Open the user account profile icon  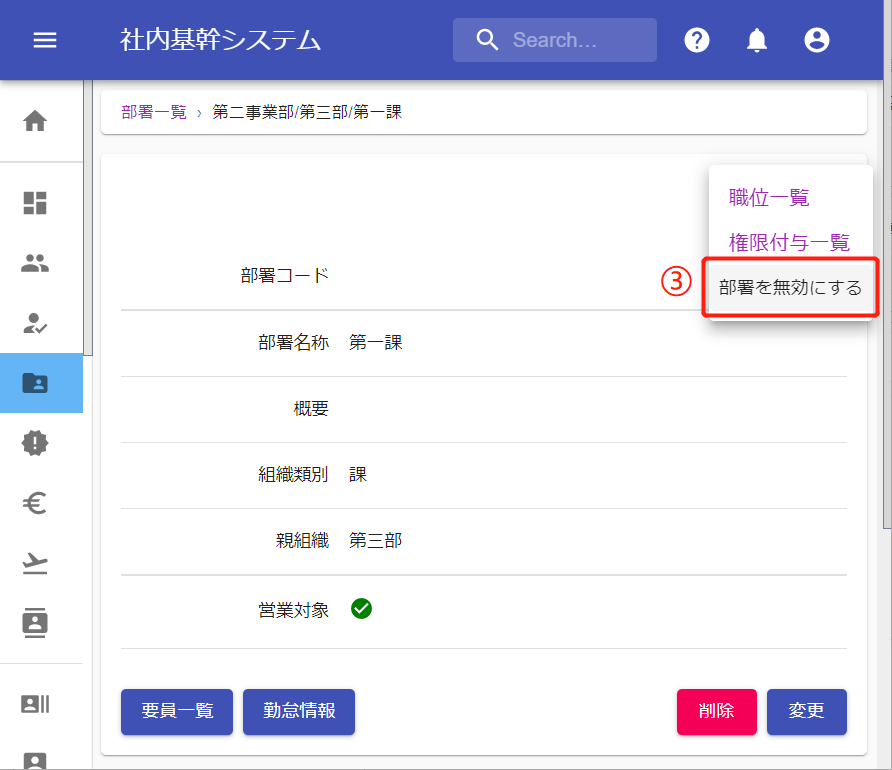point(817,40)
